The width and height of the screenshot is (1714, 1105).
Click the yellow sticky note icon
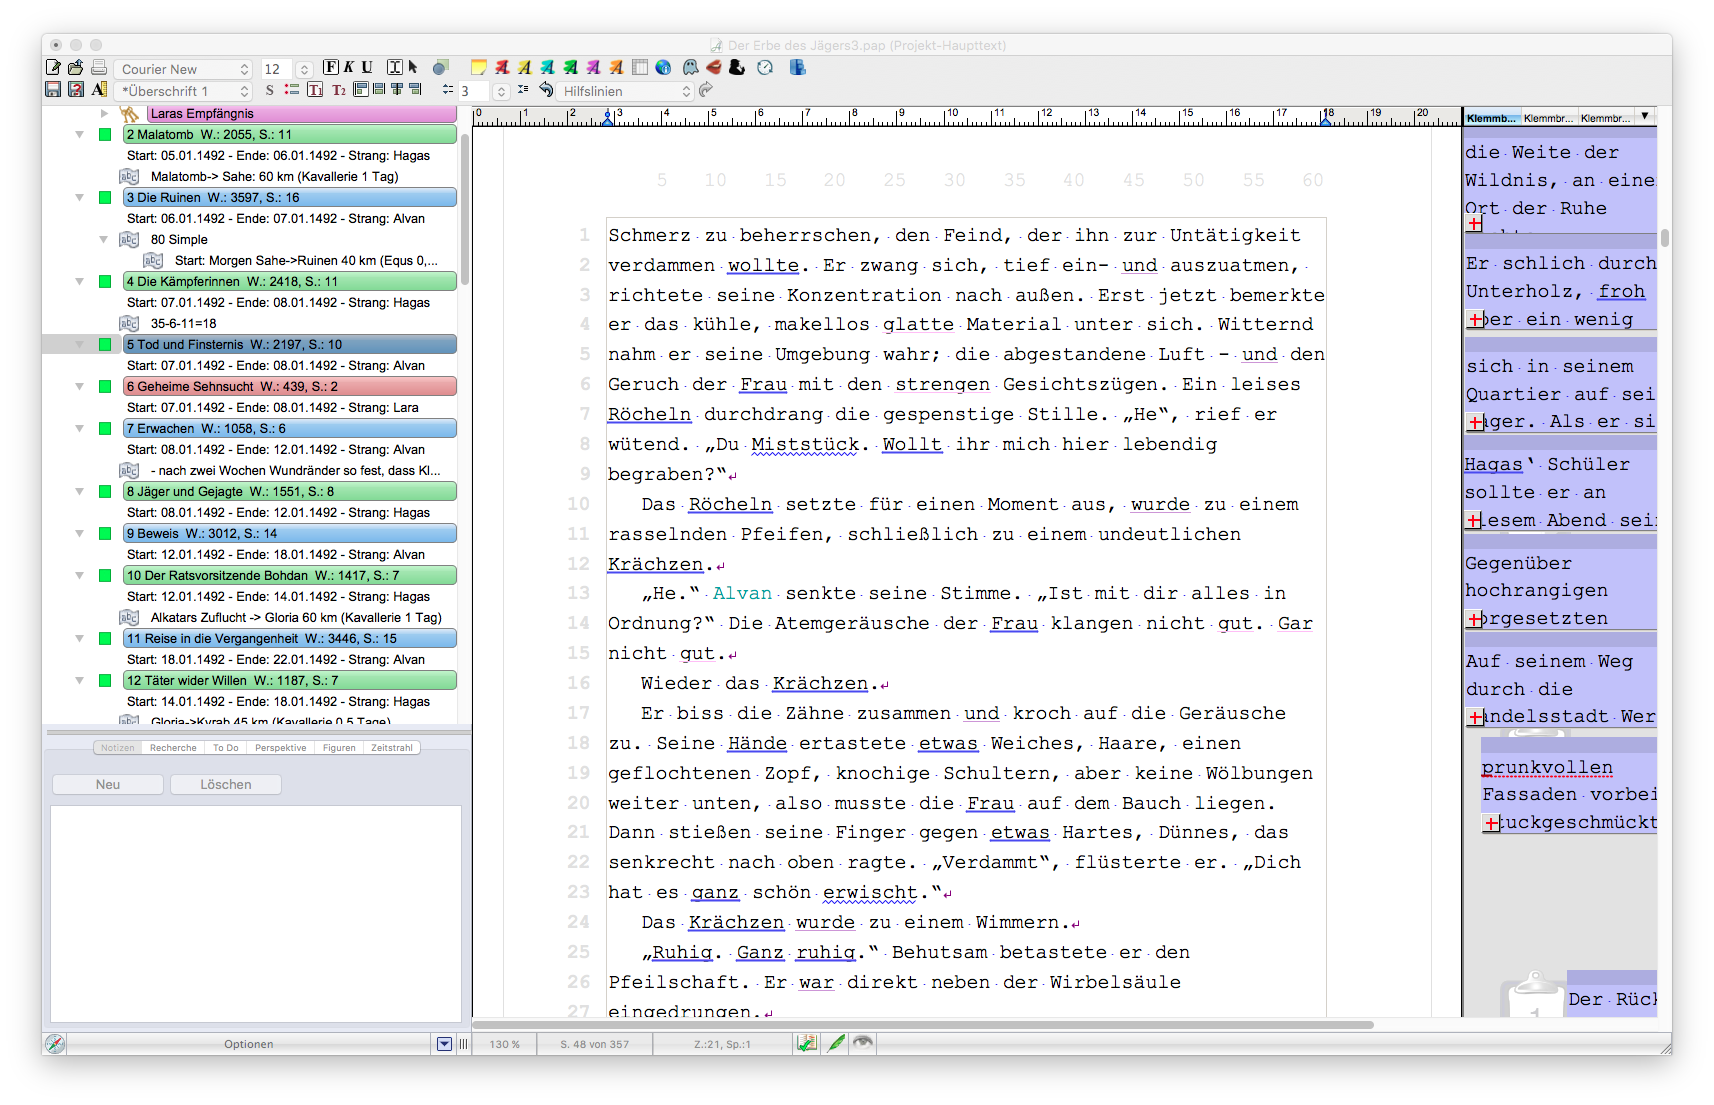coord(479,68)
